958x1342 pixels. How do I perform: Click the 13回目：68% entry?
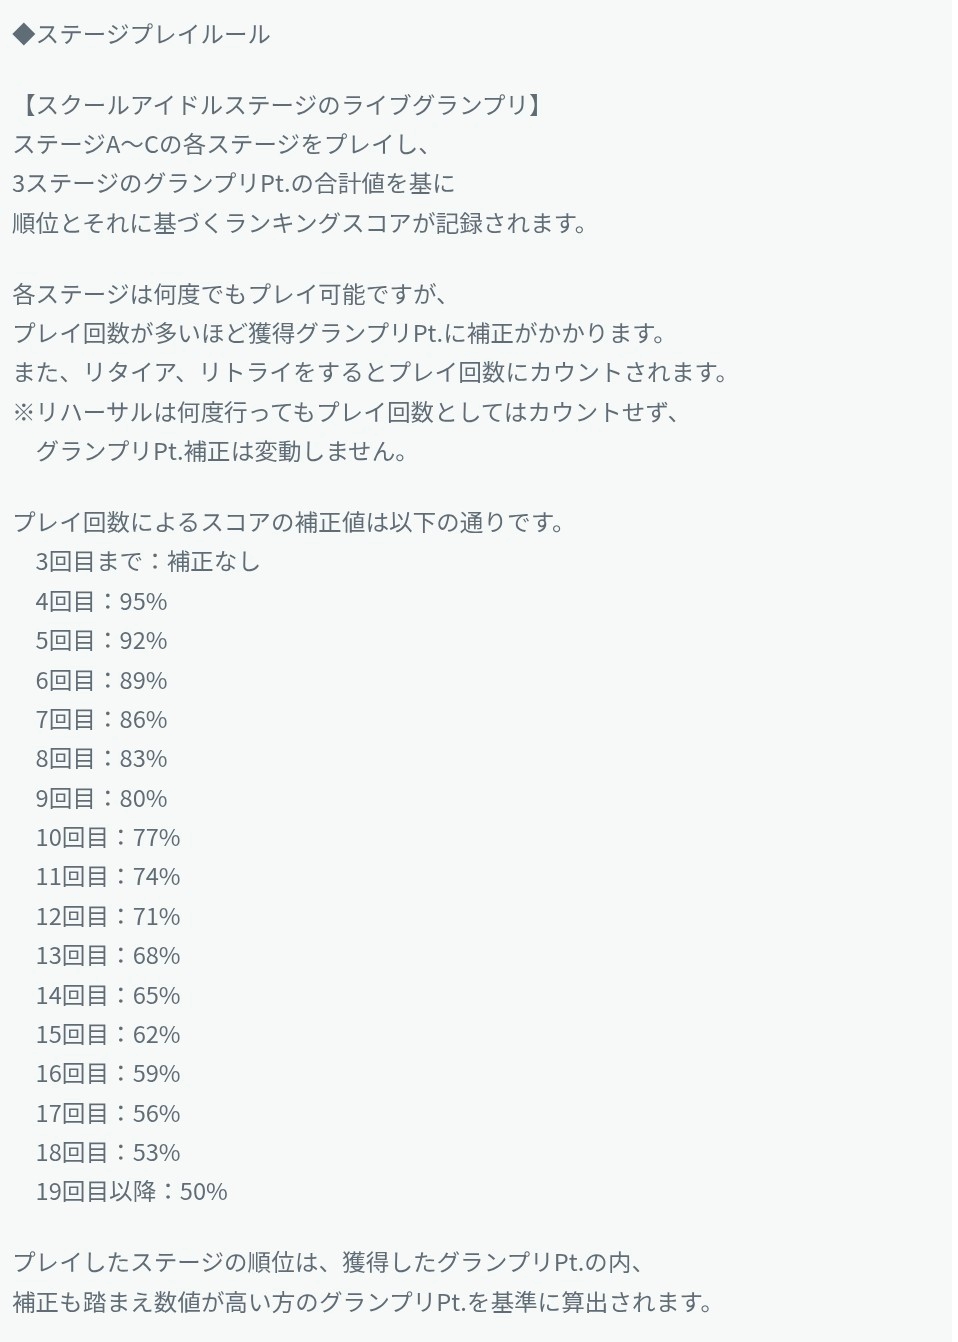(x=108, y=956)
